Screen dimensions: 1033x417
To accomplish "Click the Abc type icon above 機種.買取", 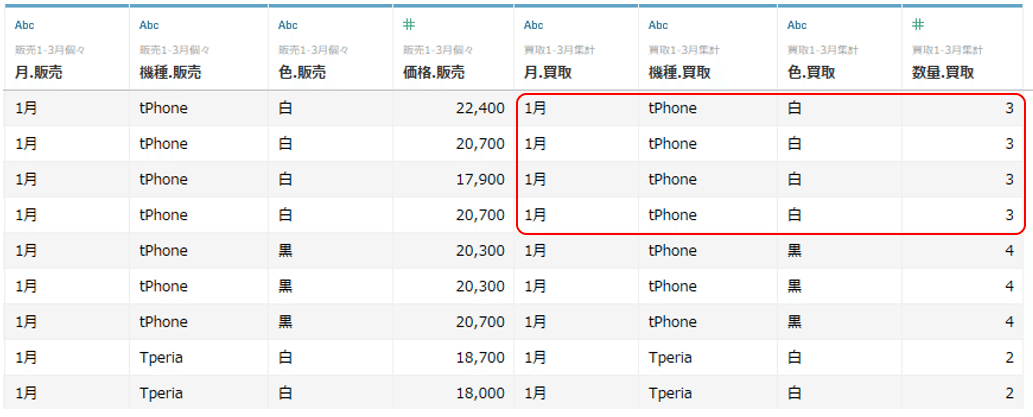I will 658,26.
